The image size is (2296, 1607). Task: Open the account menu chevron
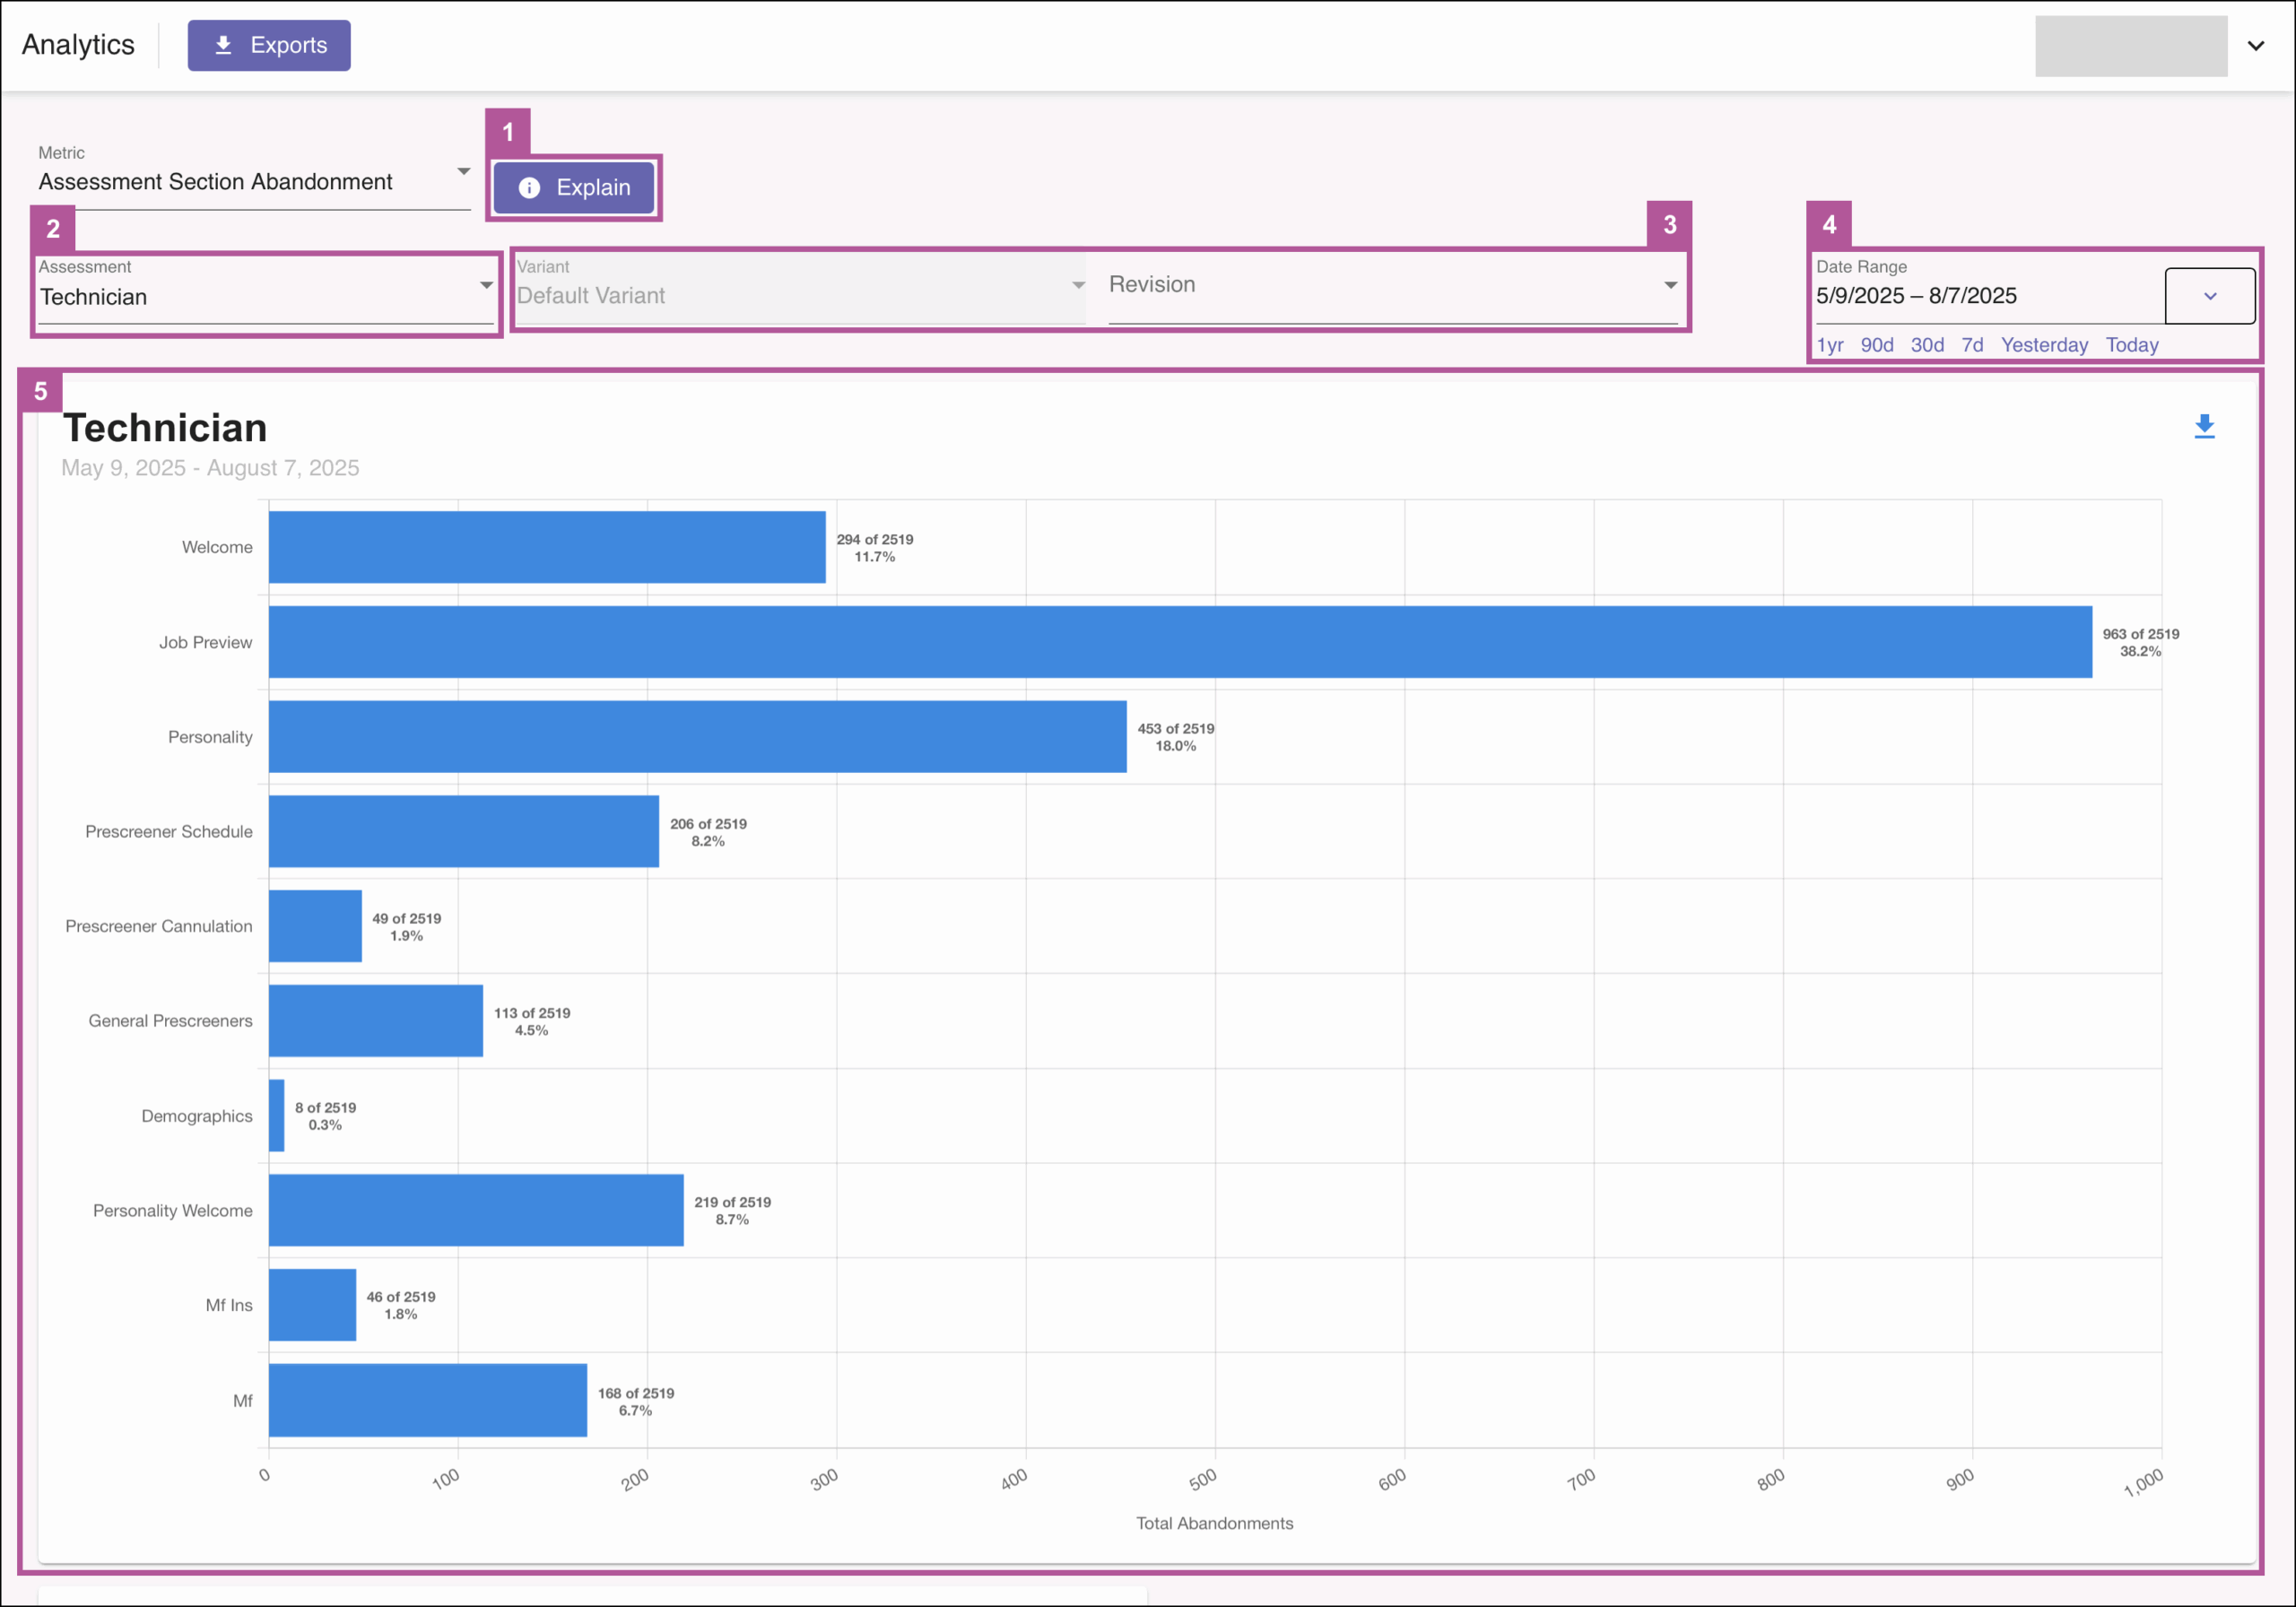point(2256,46)
